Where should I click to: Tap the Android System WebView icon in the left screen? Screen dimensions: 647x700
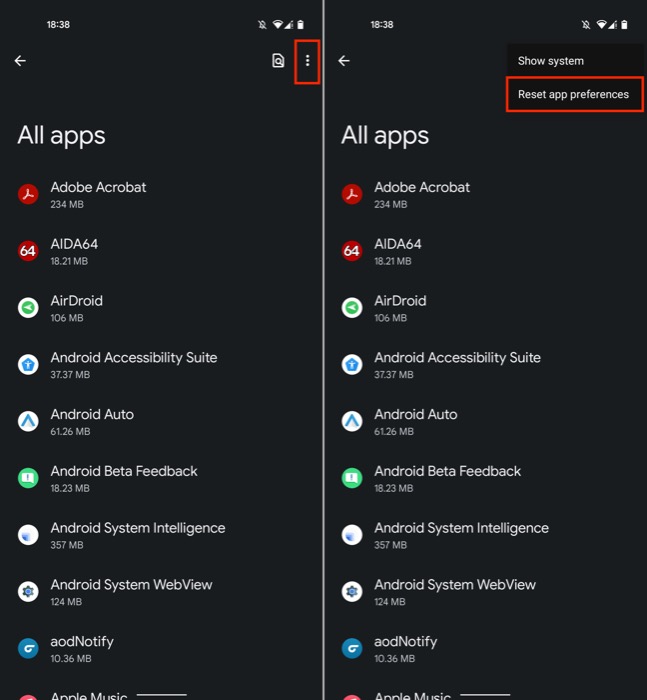tap(28, 592)
